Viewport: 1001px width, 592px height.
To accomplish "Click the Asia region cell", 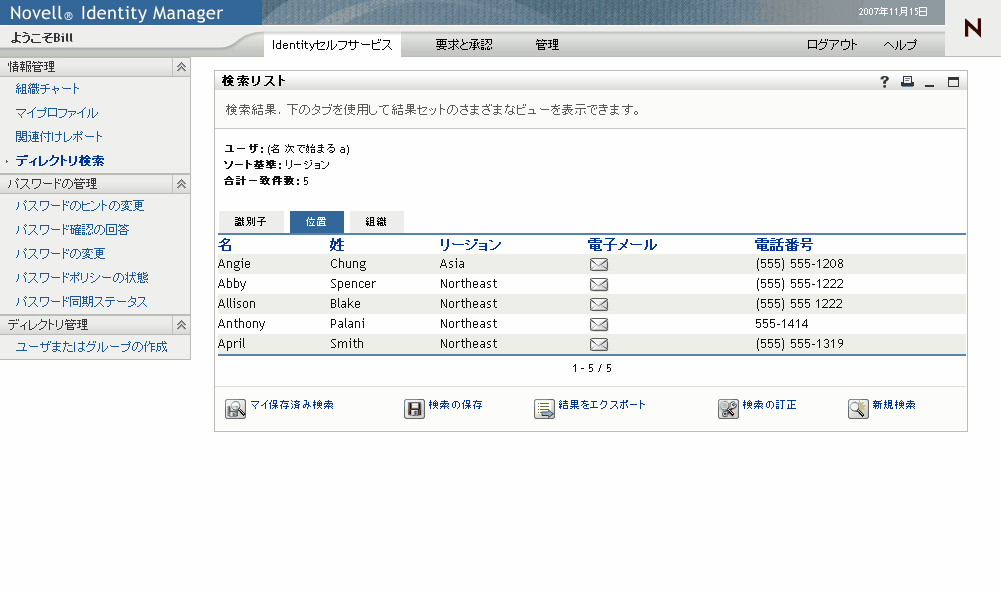I will coord(452,264).
